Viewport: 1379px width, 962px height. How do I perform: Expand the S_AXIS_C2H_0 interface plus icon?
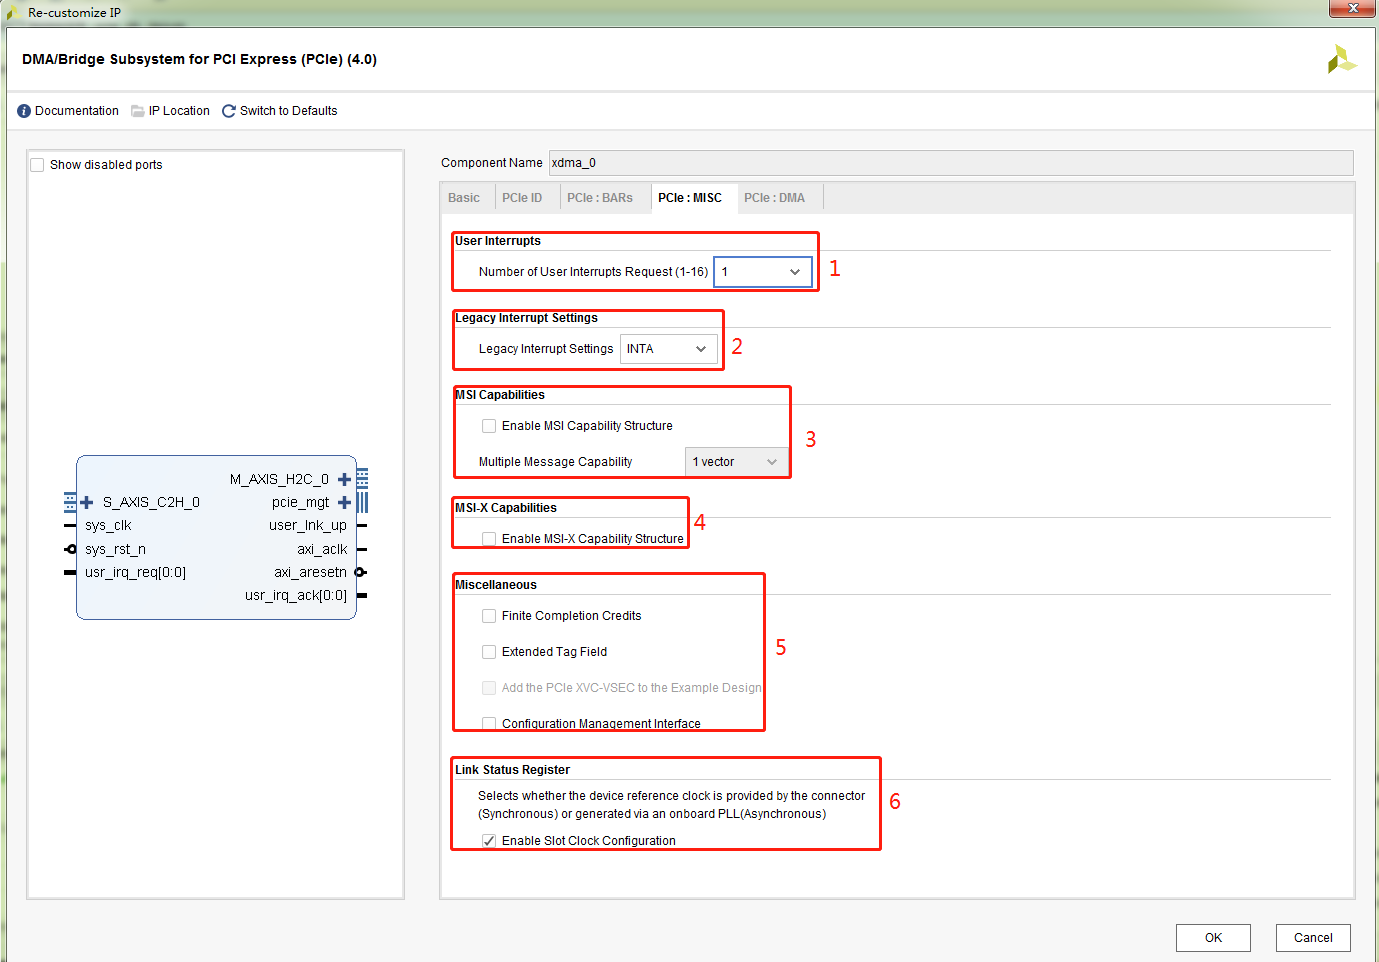pyautogui.click(x=87, y=502)
